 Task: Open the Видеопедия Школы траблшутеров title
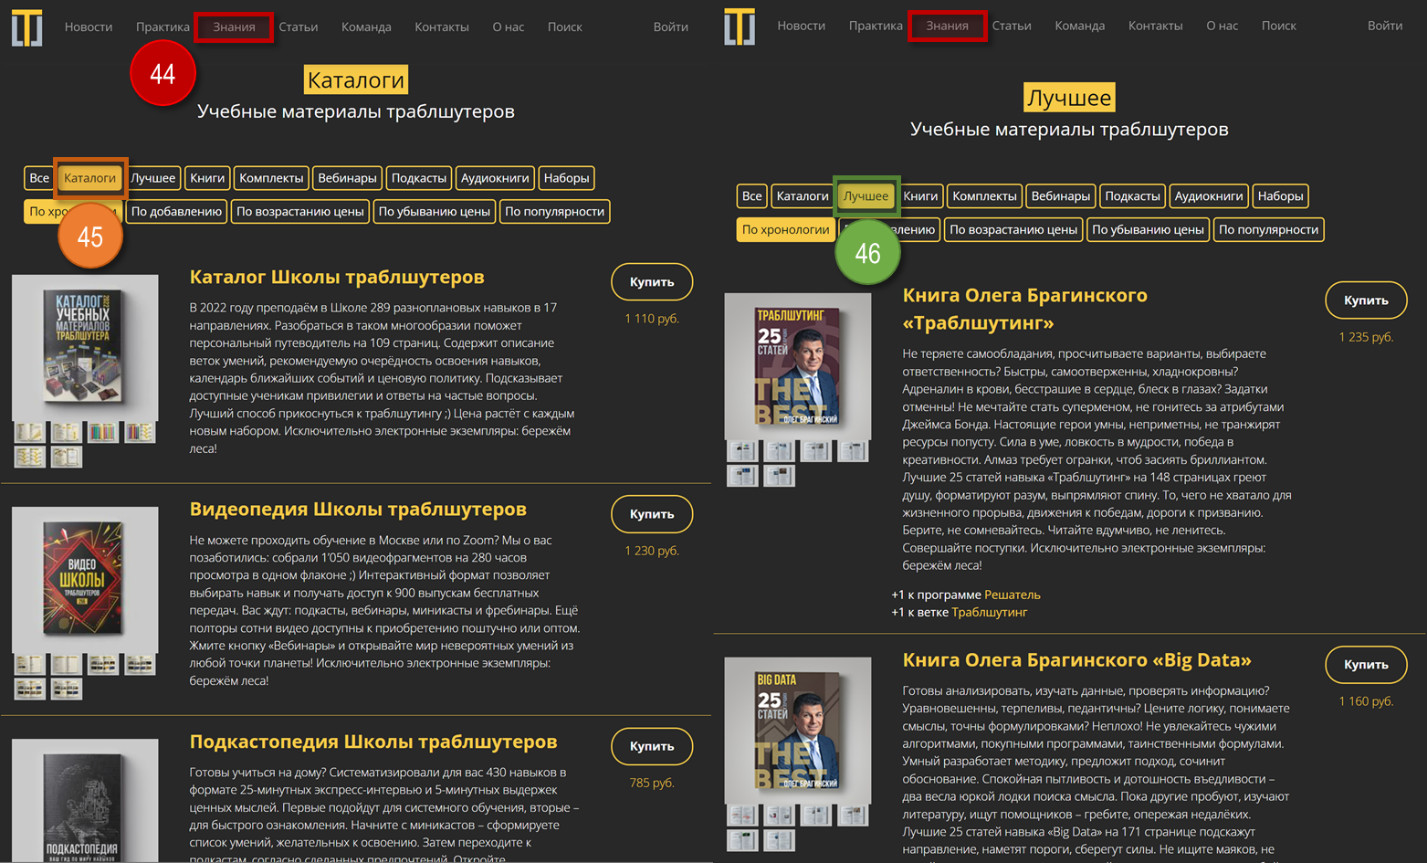tap(358, 509)
